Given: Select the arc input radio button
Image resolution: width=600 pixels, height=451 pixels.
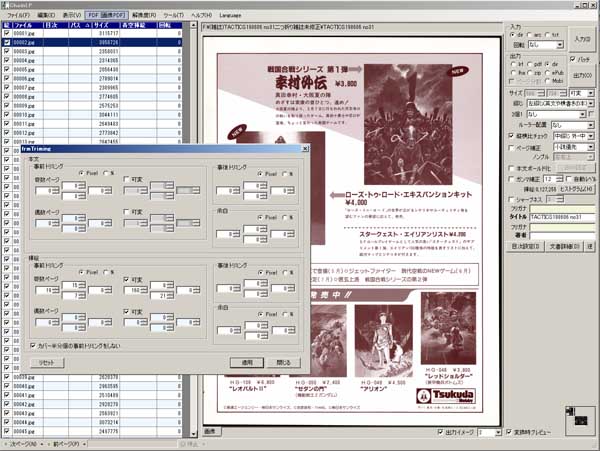Looking at the screenshot, I should [530, 35].
